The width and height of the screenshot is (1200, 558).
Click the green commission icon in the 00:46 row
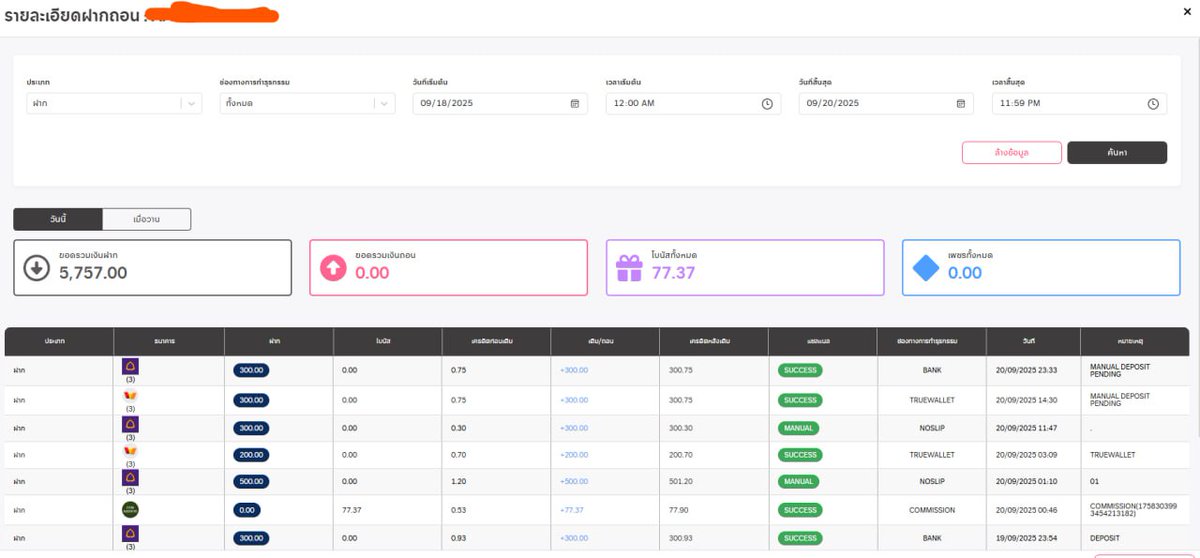tap(130, 509)
